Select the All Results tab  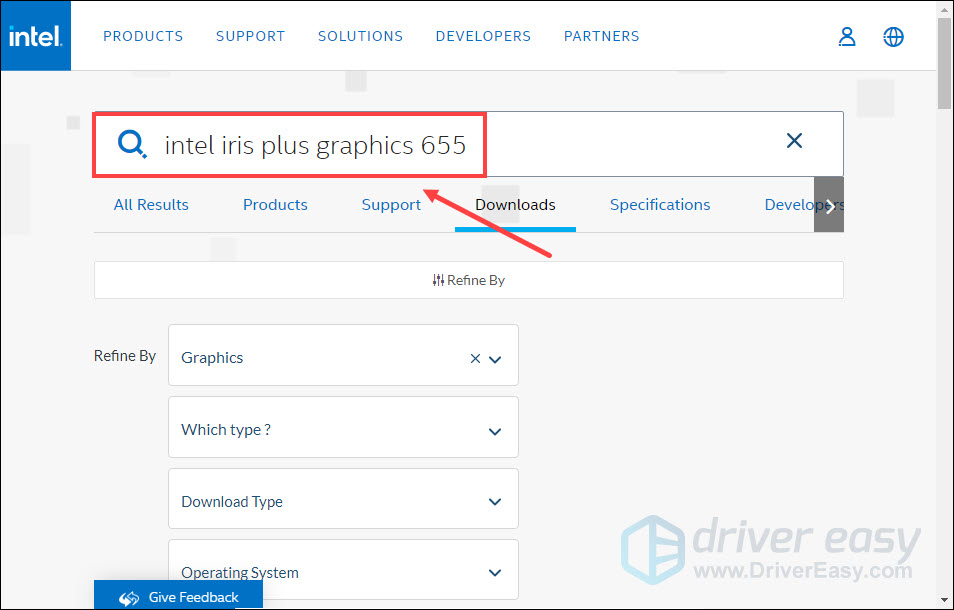[151, 204]
